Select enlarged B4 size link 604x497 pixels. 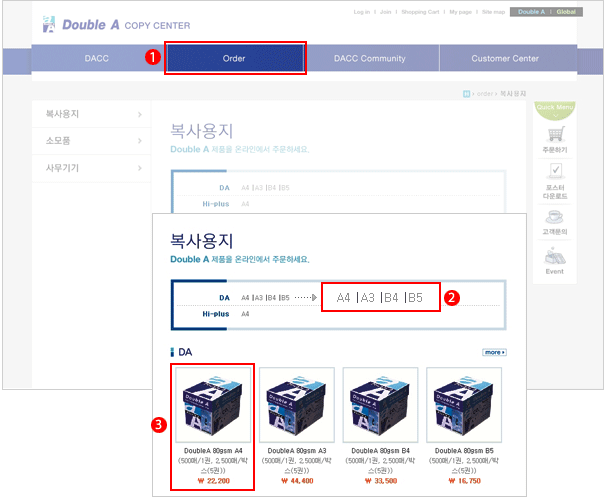point(391,297)
